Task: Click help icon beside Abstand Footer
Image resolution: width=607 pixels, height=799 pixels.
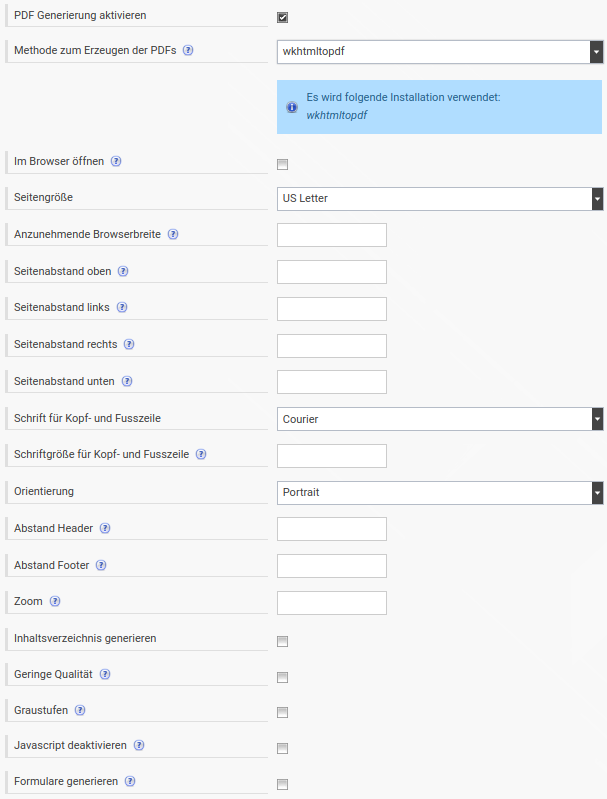Action: [101, 565]
